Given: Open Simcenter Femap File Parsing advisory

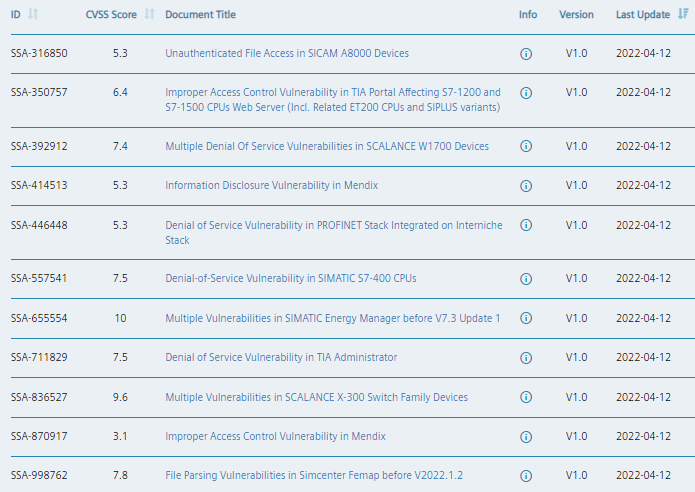Looking at the screenshot, I should [314, 475].
